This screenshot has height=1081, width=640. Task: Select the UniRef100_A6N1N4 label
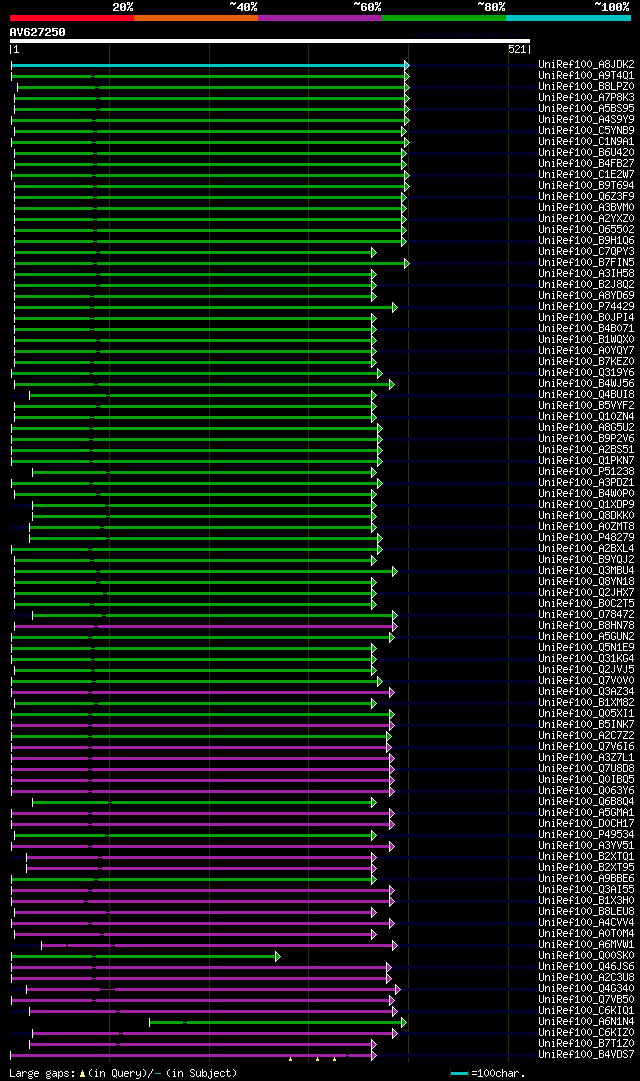[x=586, y=1022]
